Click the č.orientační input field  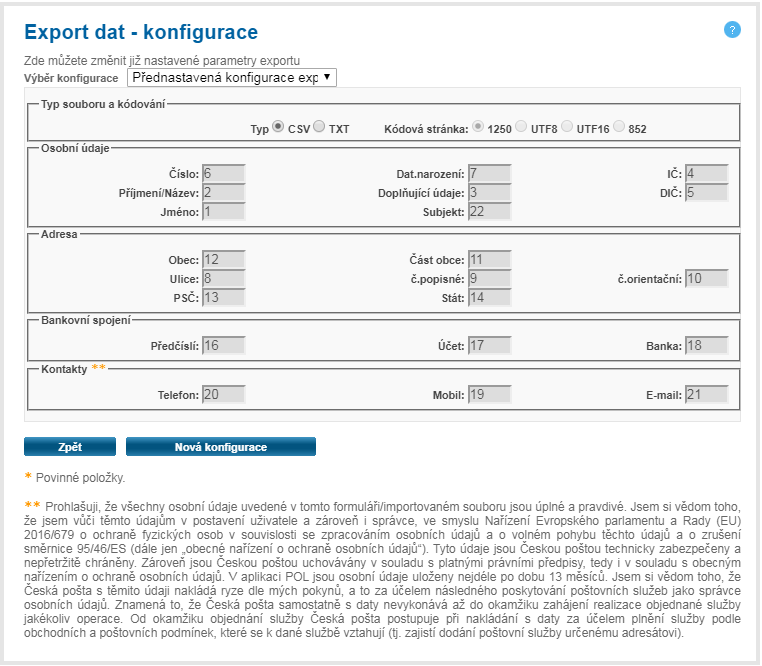[x=706, y=278]
